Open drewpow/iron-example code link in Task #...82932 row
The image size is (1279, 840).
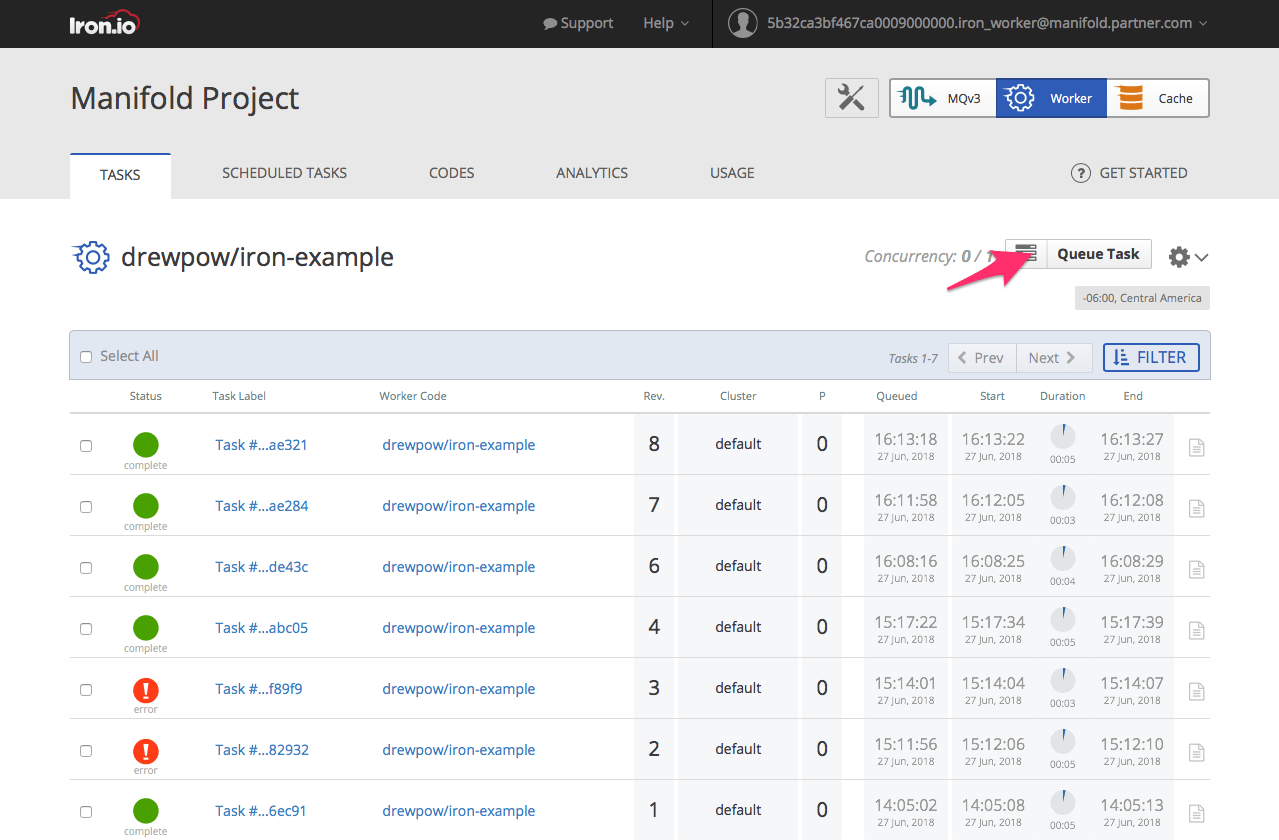tap(459, 750)
